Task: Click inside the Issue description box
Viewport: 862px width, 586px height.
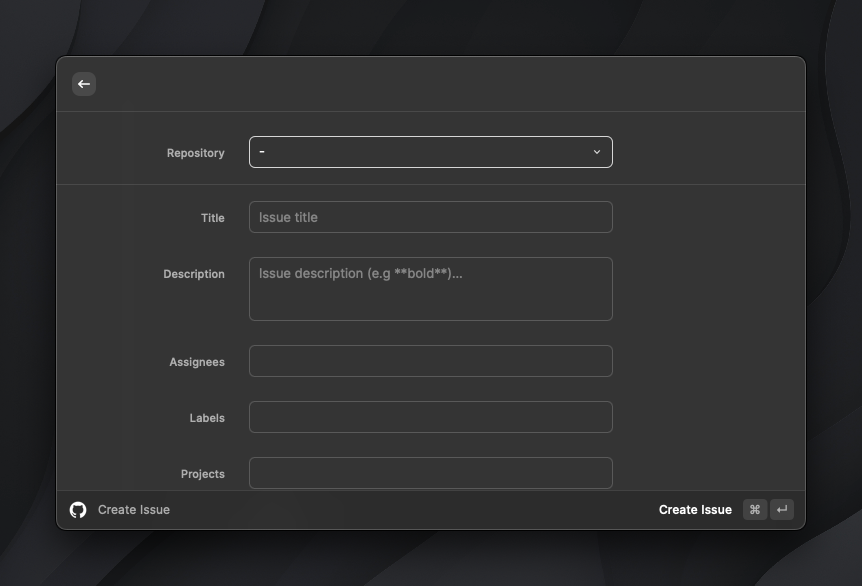Action: tap(430, 289)
